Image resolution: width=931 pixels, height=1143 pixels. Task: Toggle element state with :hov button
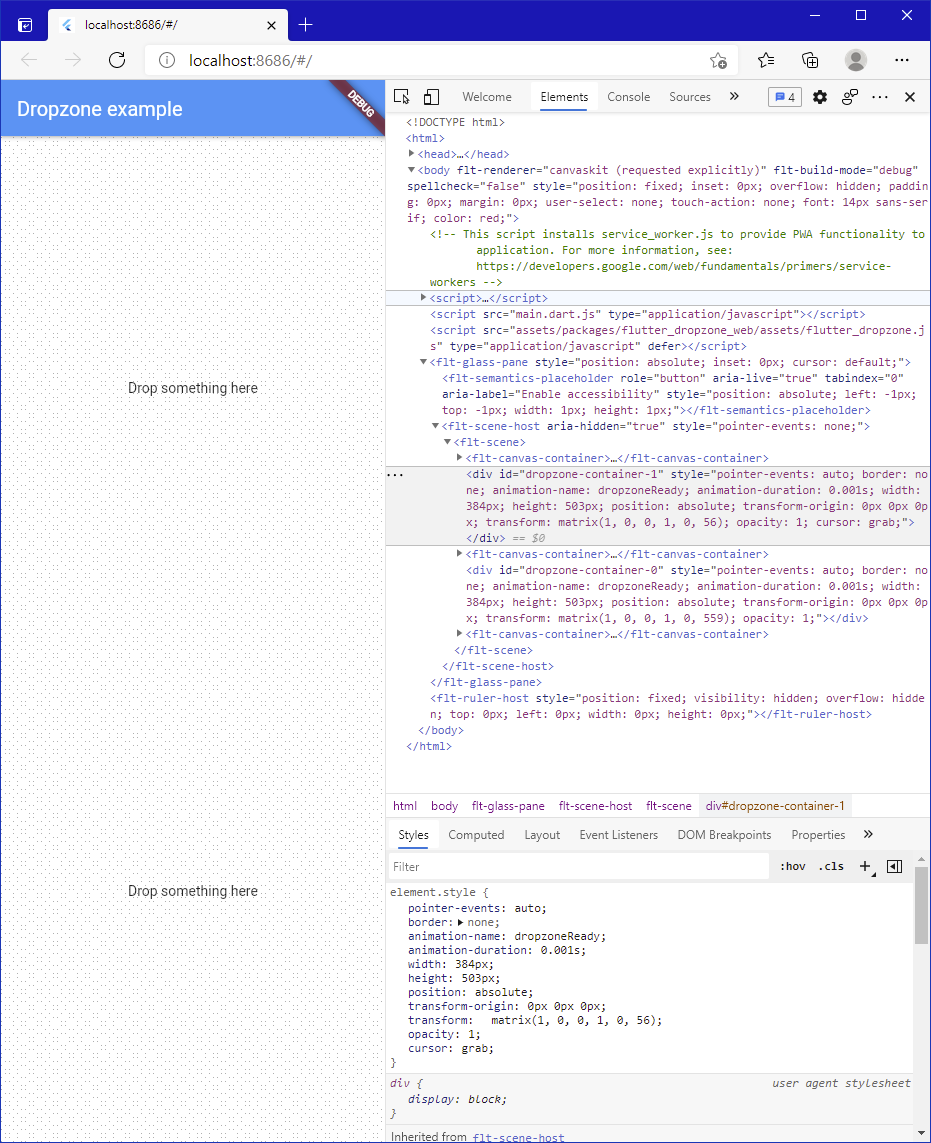pos(792,866)
